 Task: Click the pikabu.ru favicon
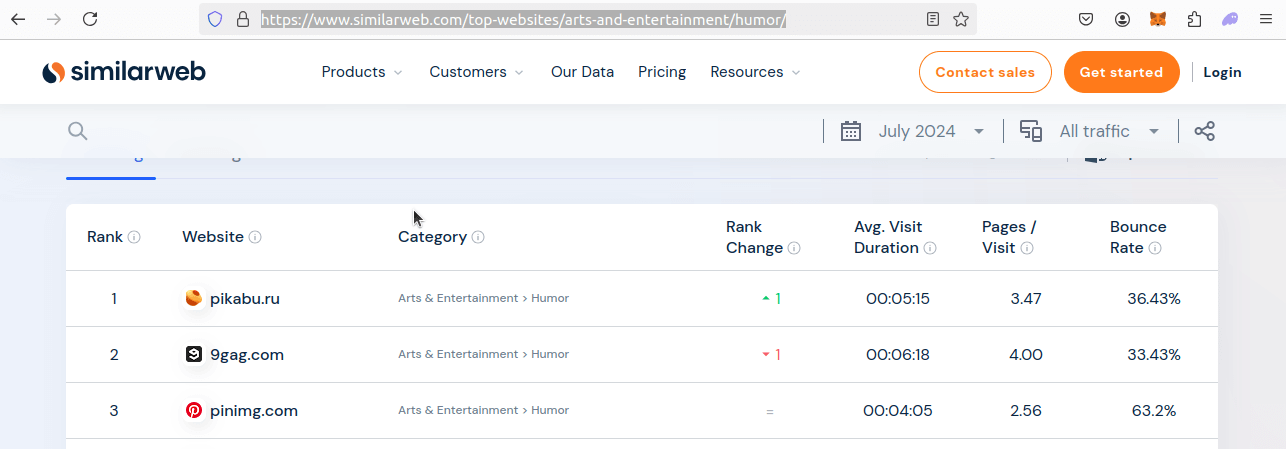(194, 298)
